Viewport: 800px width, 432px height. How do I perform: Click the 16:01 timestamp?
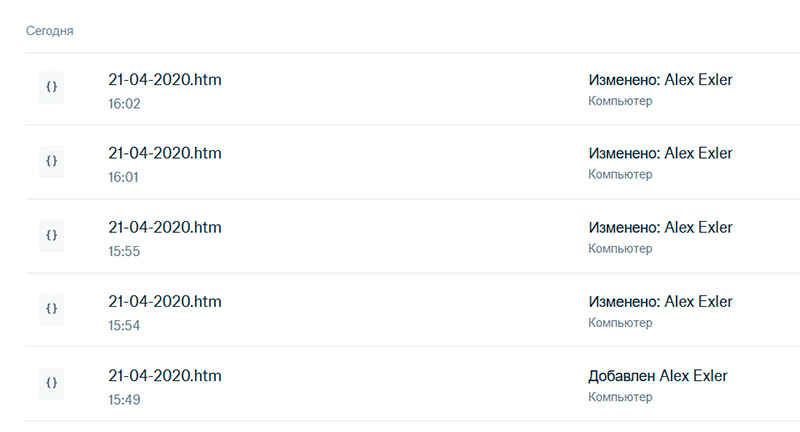point(124,177)
